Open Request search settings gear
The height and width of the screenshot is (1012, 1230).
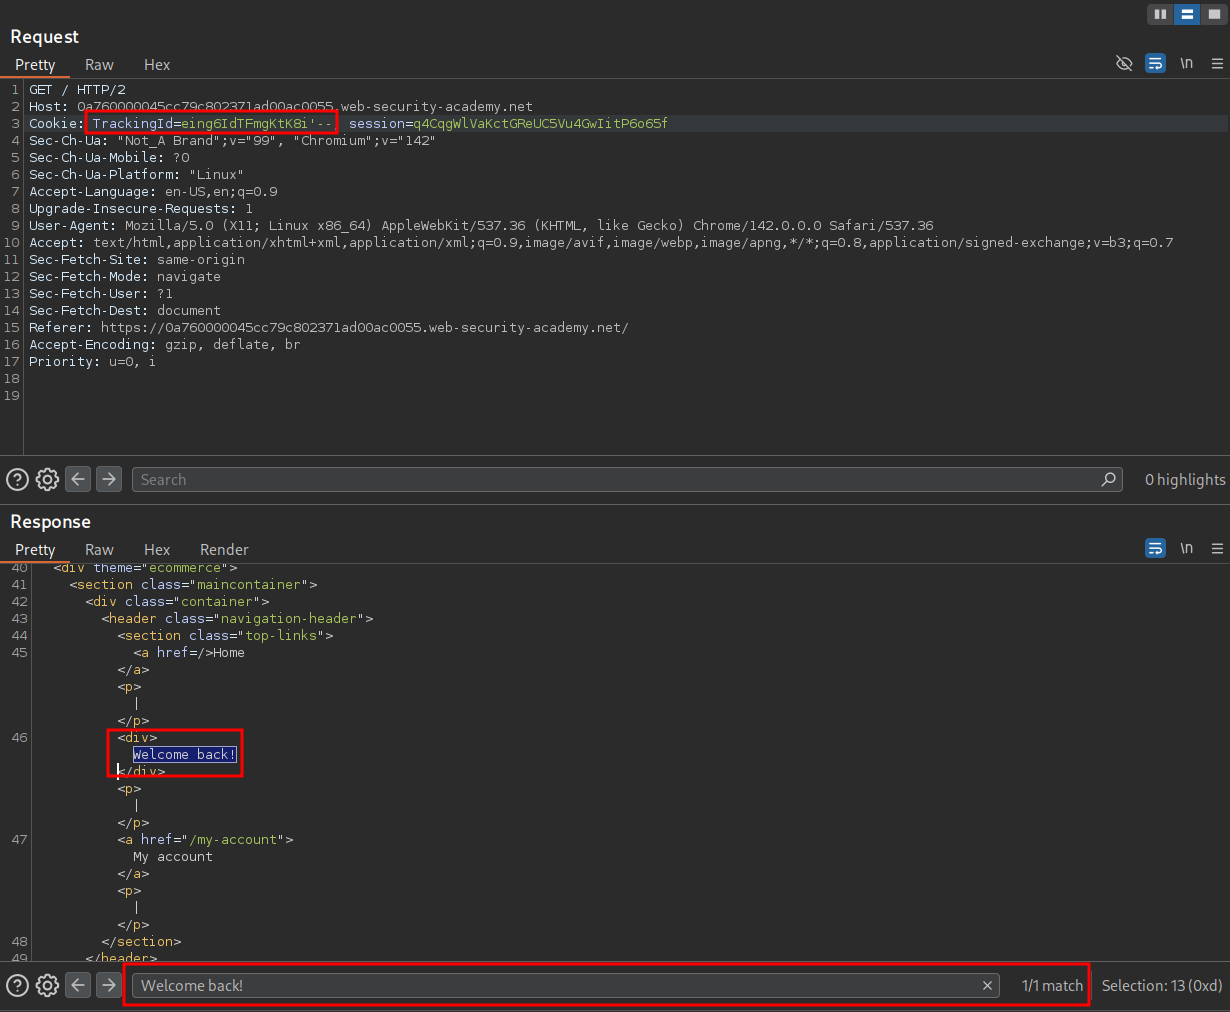pyautogui.click(x=47, y=480)
